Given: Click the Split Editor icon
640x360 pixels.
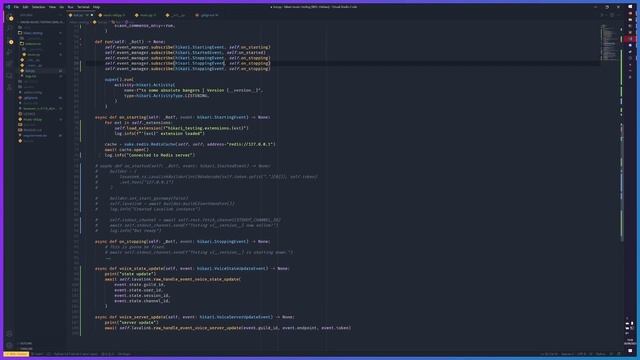Looking at the screenshot, I should pyautogui.click(x=611, y=15).
